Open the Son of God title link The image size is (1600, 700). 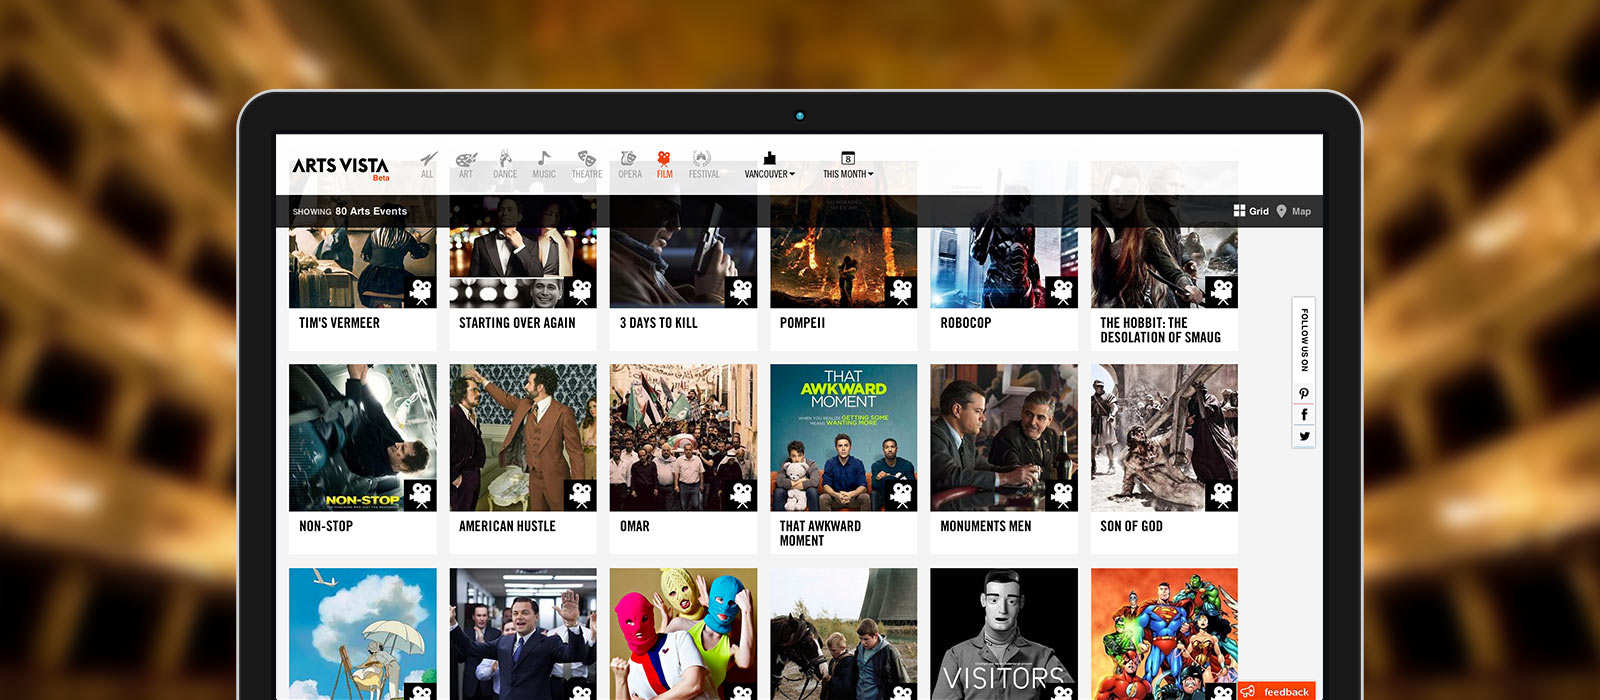pyautogui.click(x=1131, y=526)
